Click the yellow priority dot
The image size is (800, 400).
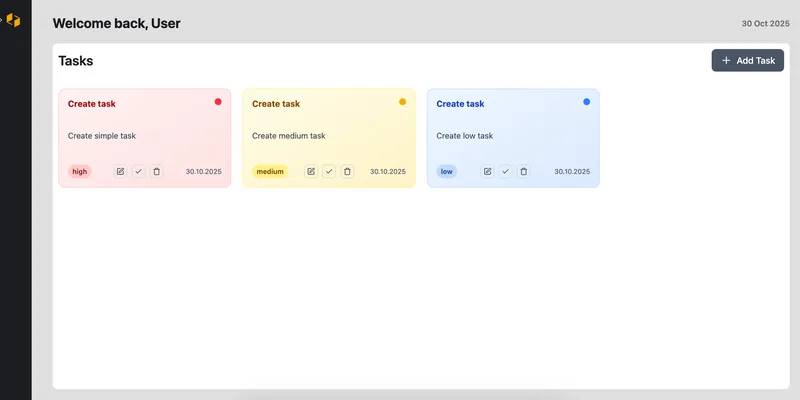pyautogui.click(x=403, y=102)
